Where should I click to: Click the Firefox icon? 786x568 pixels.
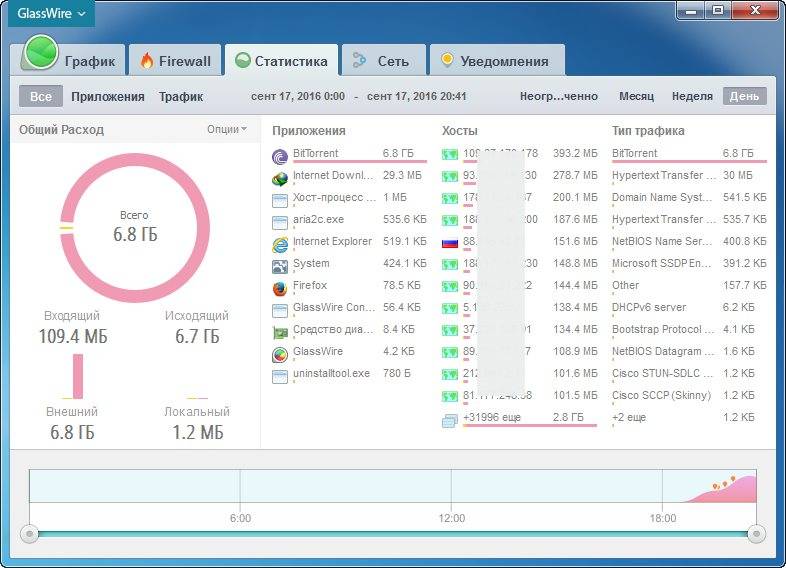(x=280, y=288)
